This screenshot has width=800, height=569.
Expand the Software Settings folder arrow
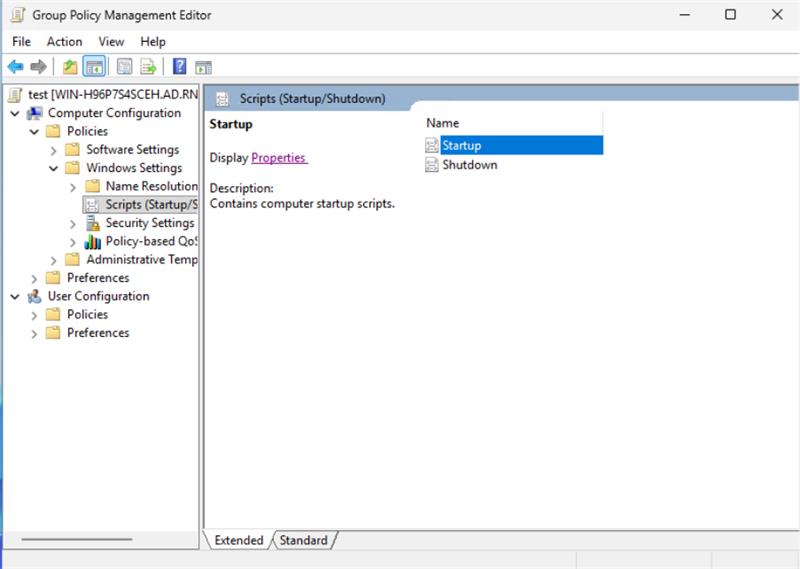pyautogui.click(x=54, y=150)
